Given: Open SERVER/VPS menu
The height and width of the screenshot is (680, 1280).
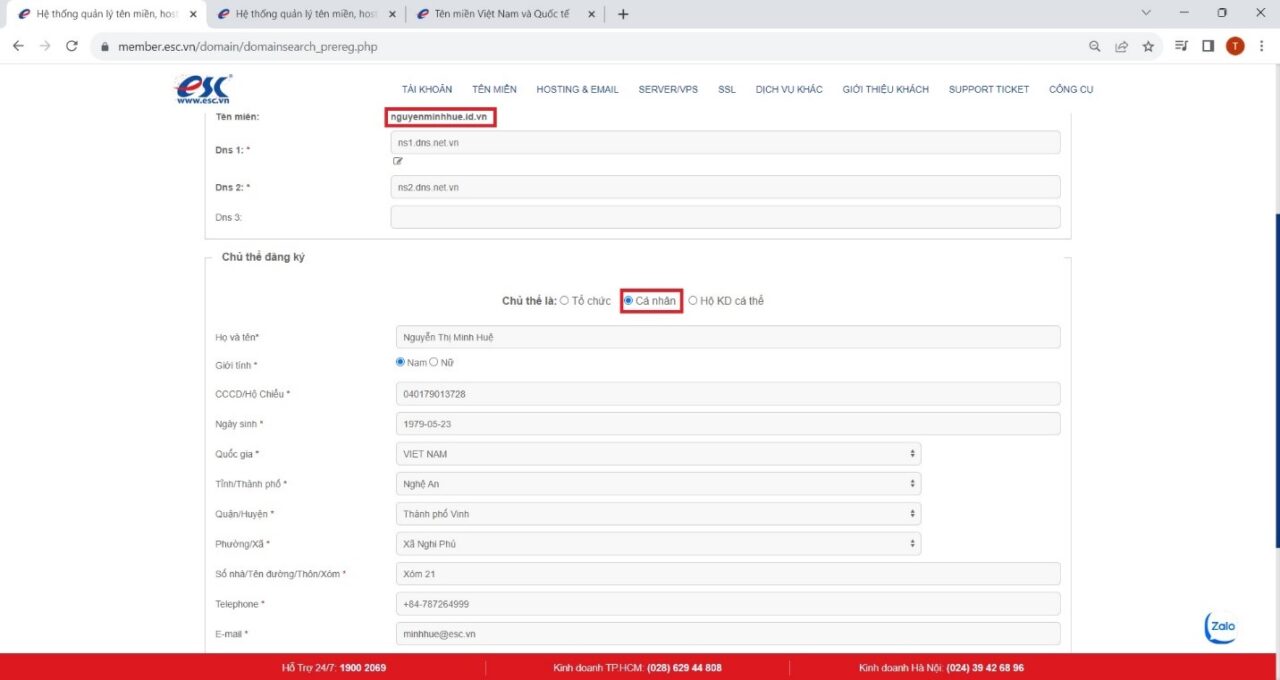Looking at the screenshot, I should click(x=668, y=89).
